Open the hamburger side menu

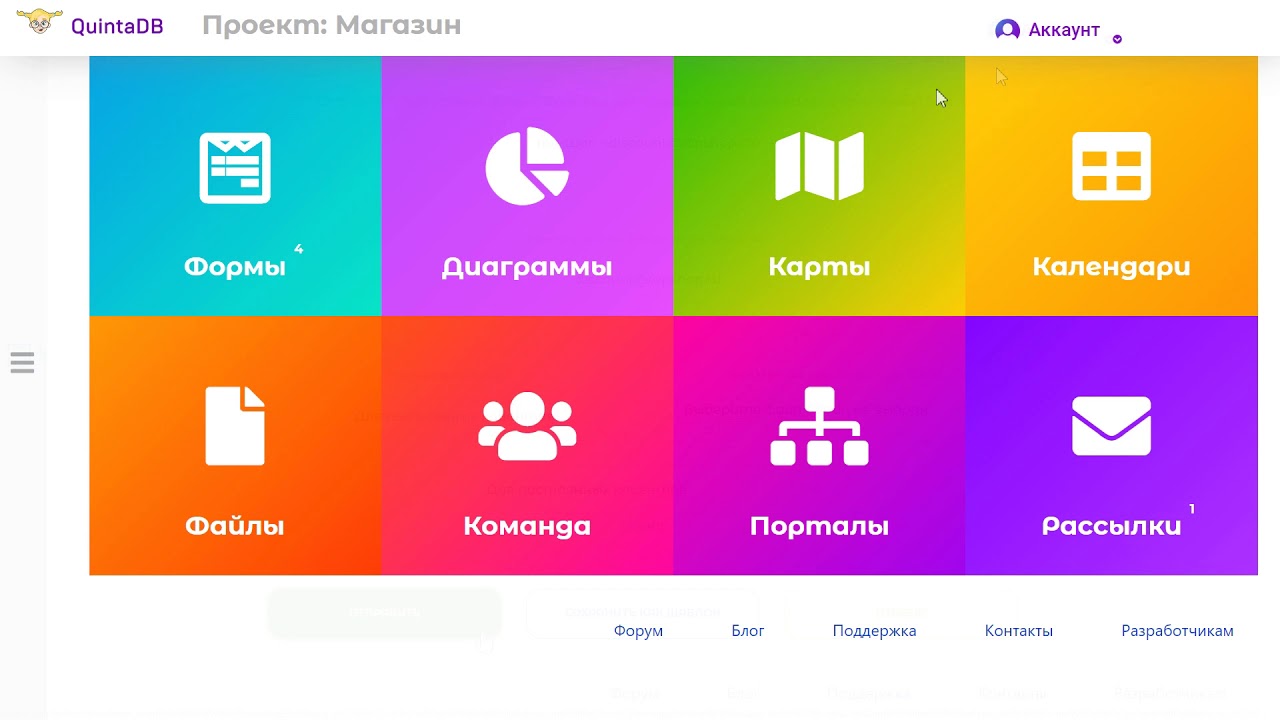(22, 362)
